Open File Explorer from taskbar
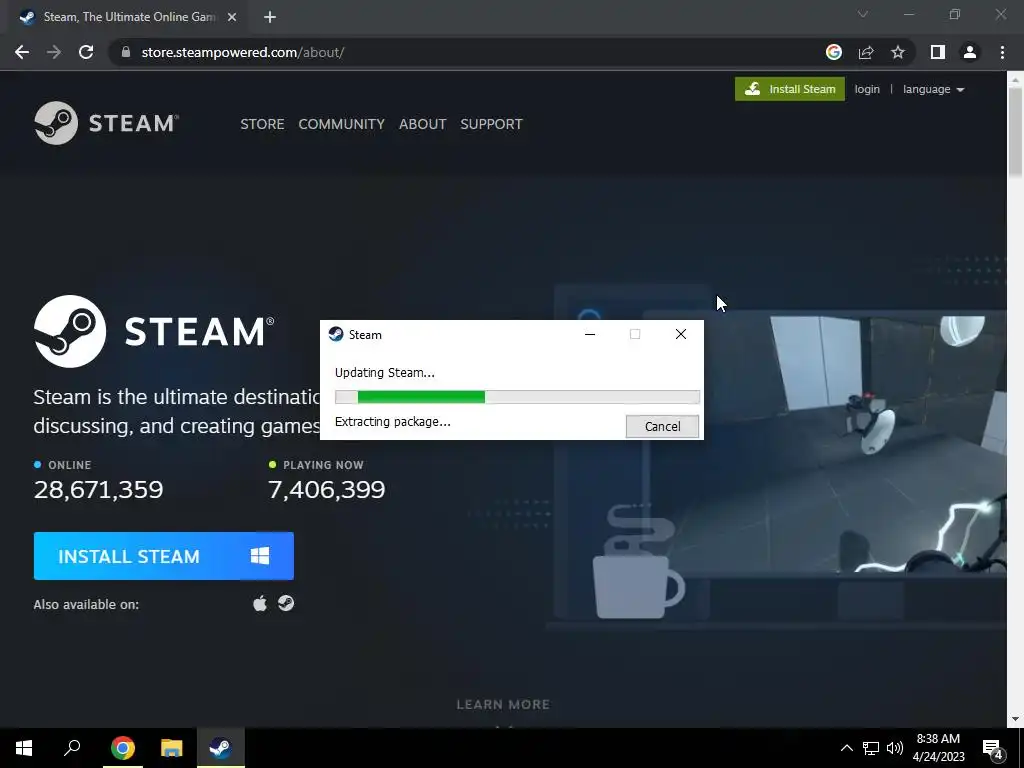This screenshot has height=768, width=1024. pyautogui.click(x=172, y=748)
